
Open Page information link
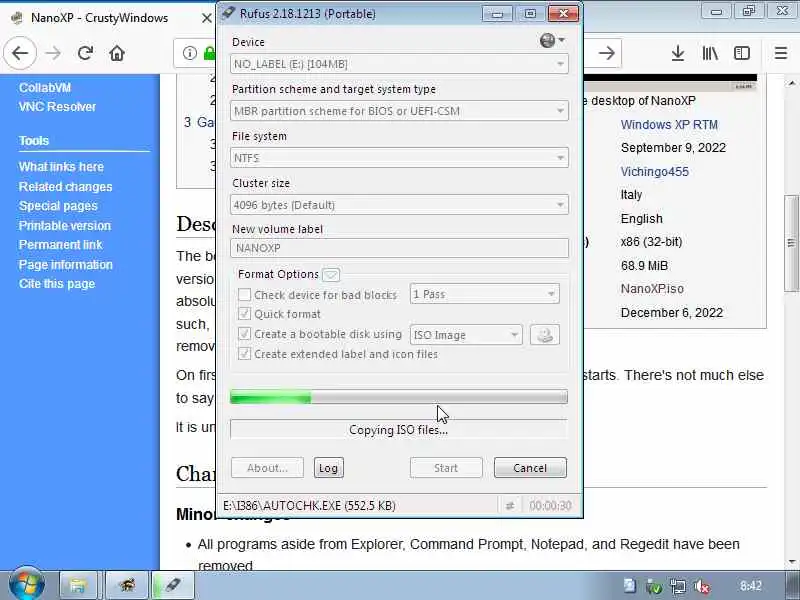pyautogui.click(x=66, y=265)
